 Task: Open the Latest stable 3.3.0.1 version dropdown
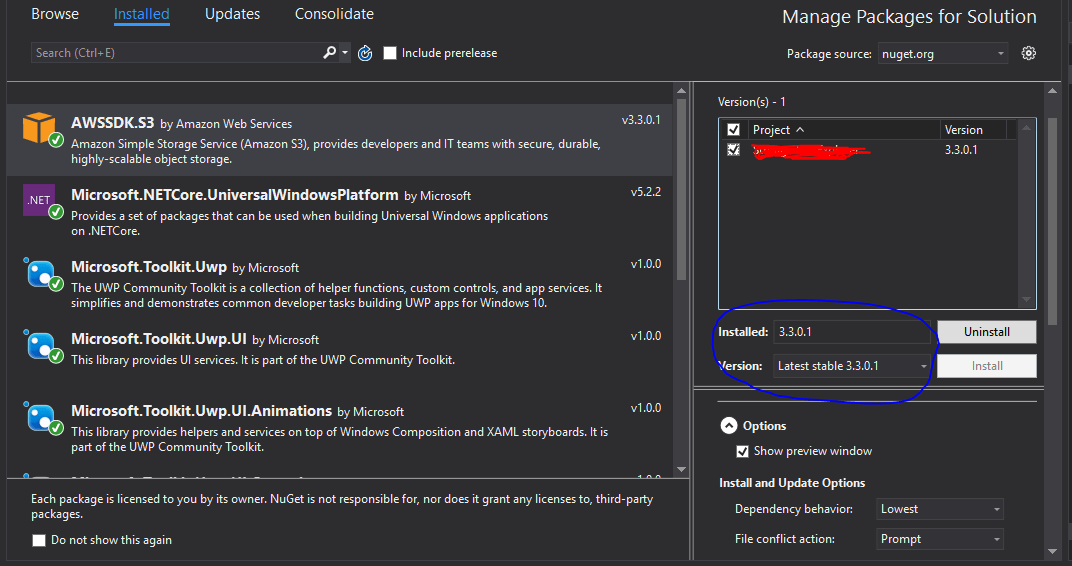852,366
